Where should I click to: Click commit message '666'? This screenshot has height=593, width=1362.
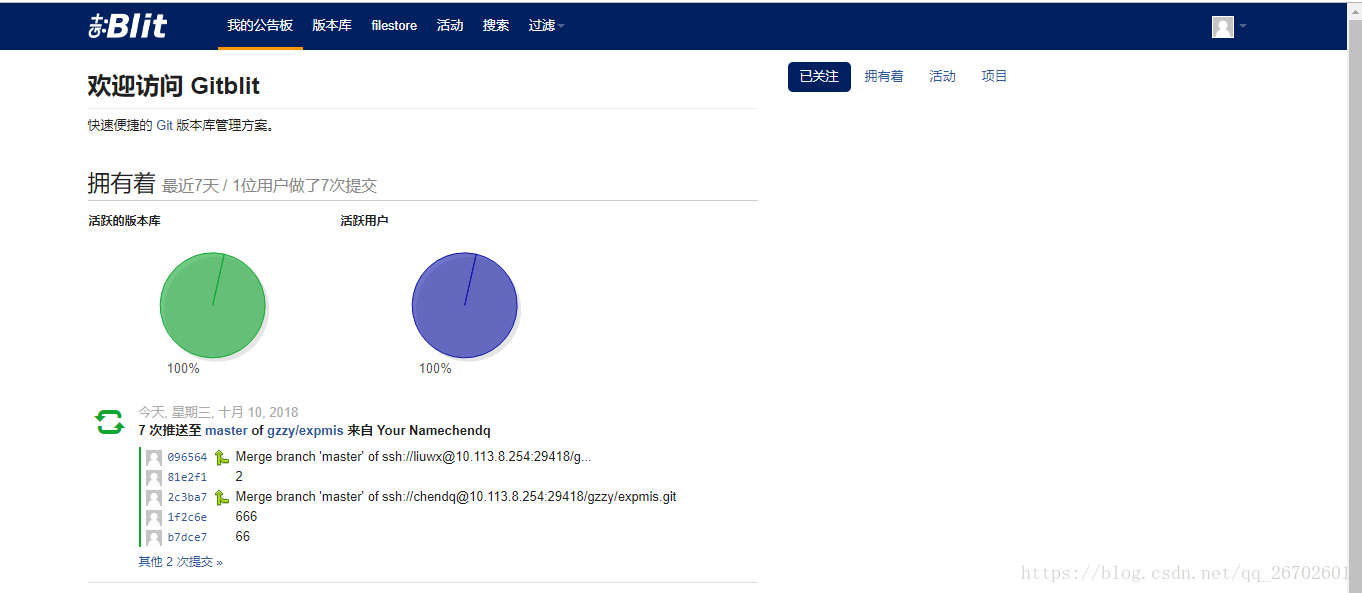[x=246, y=517]
